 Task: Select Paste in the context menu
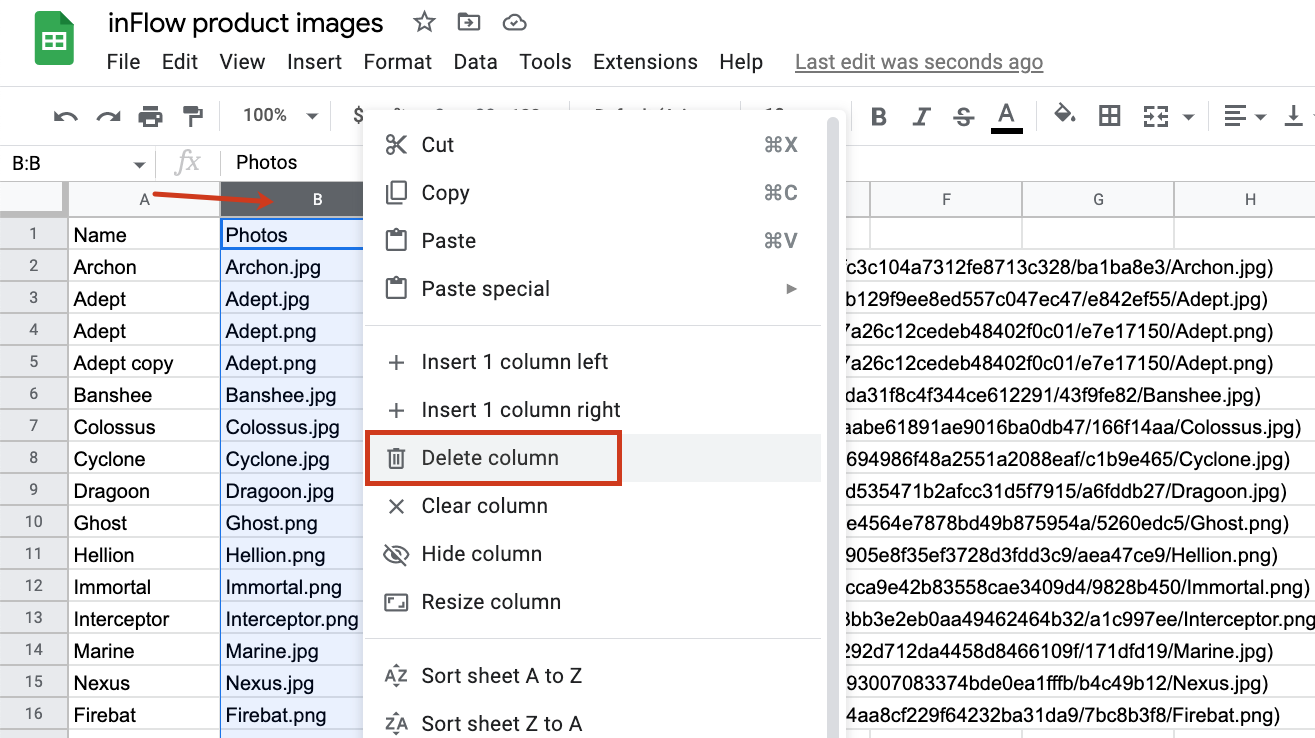point(593,241)
